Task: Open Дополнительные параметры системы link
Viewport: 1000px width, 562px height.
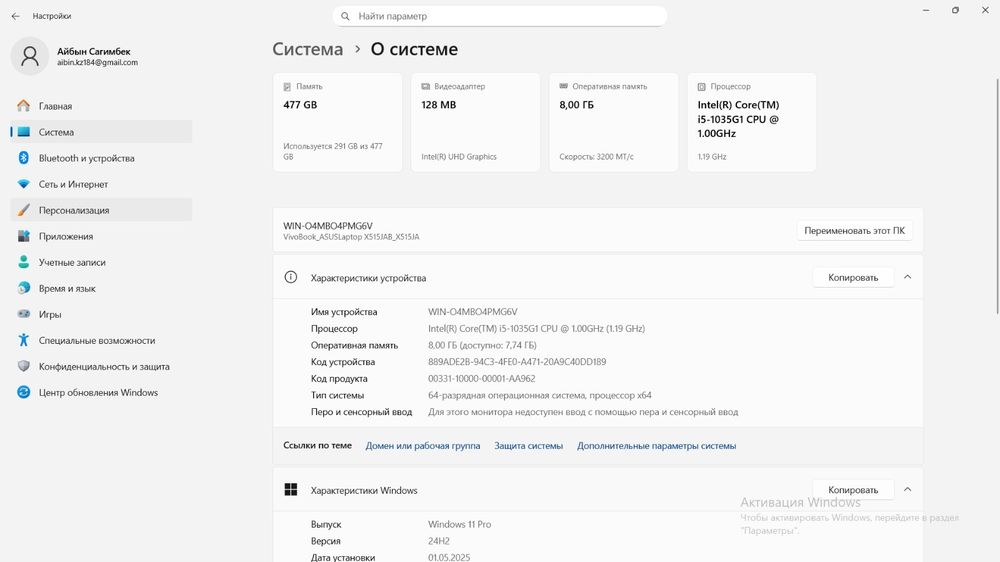Action: (x=656, y=446)
